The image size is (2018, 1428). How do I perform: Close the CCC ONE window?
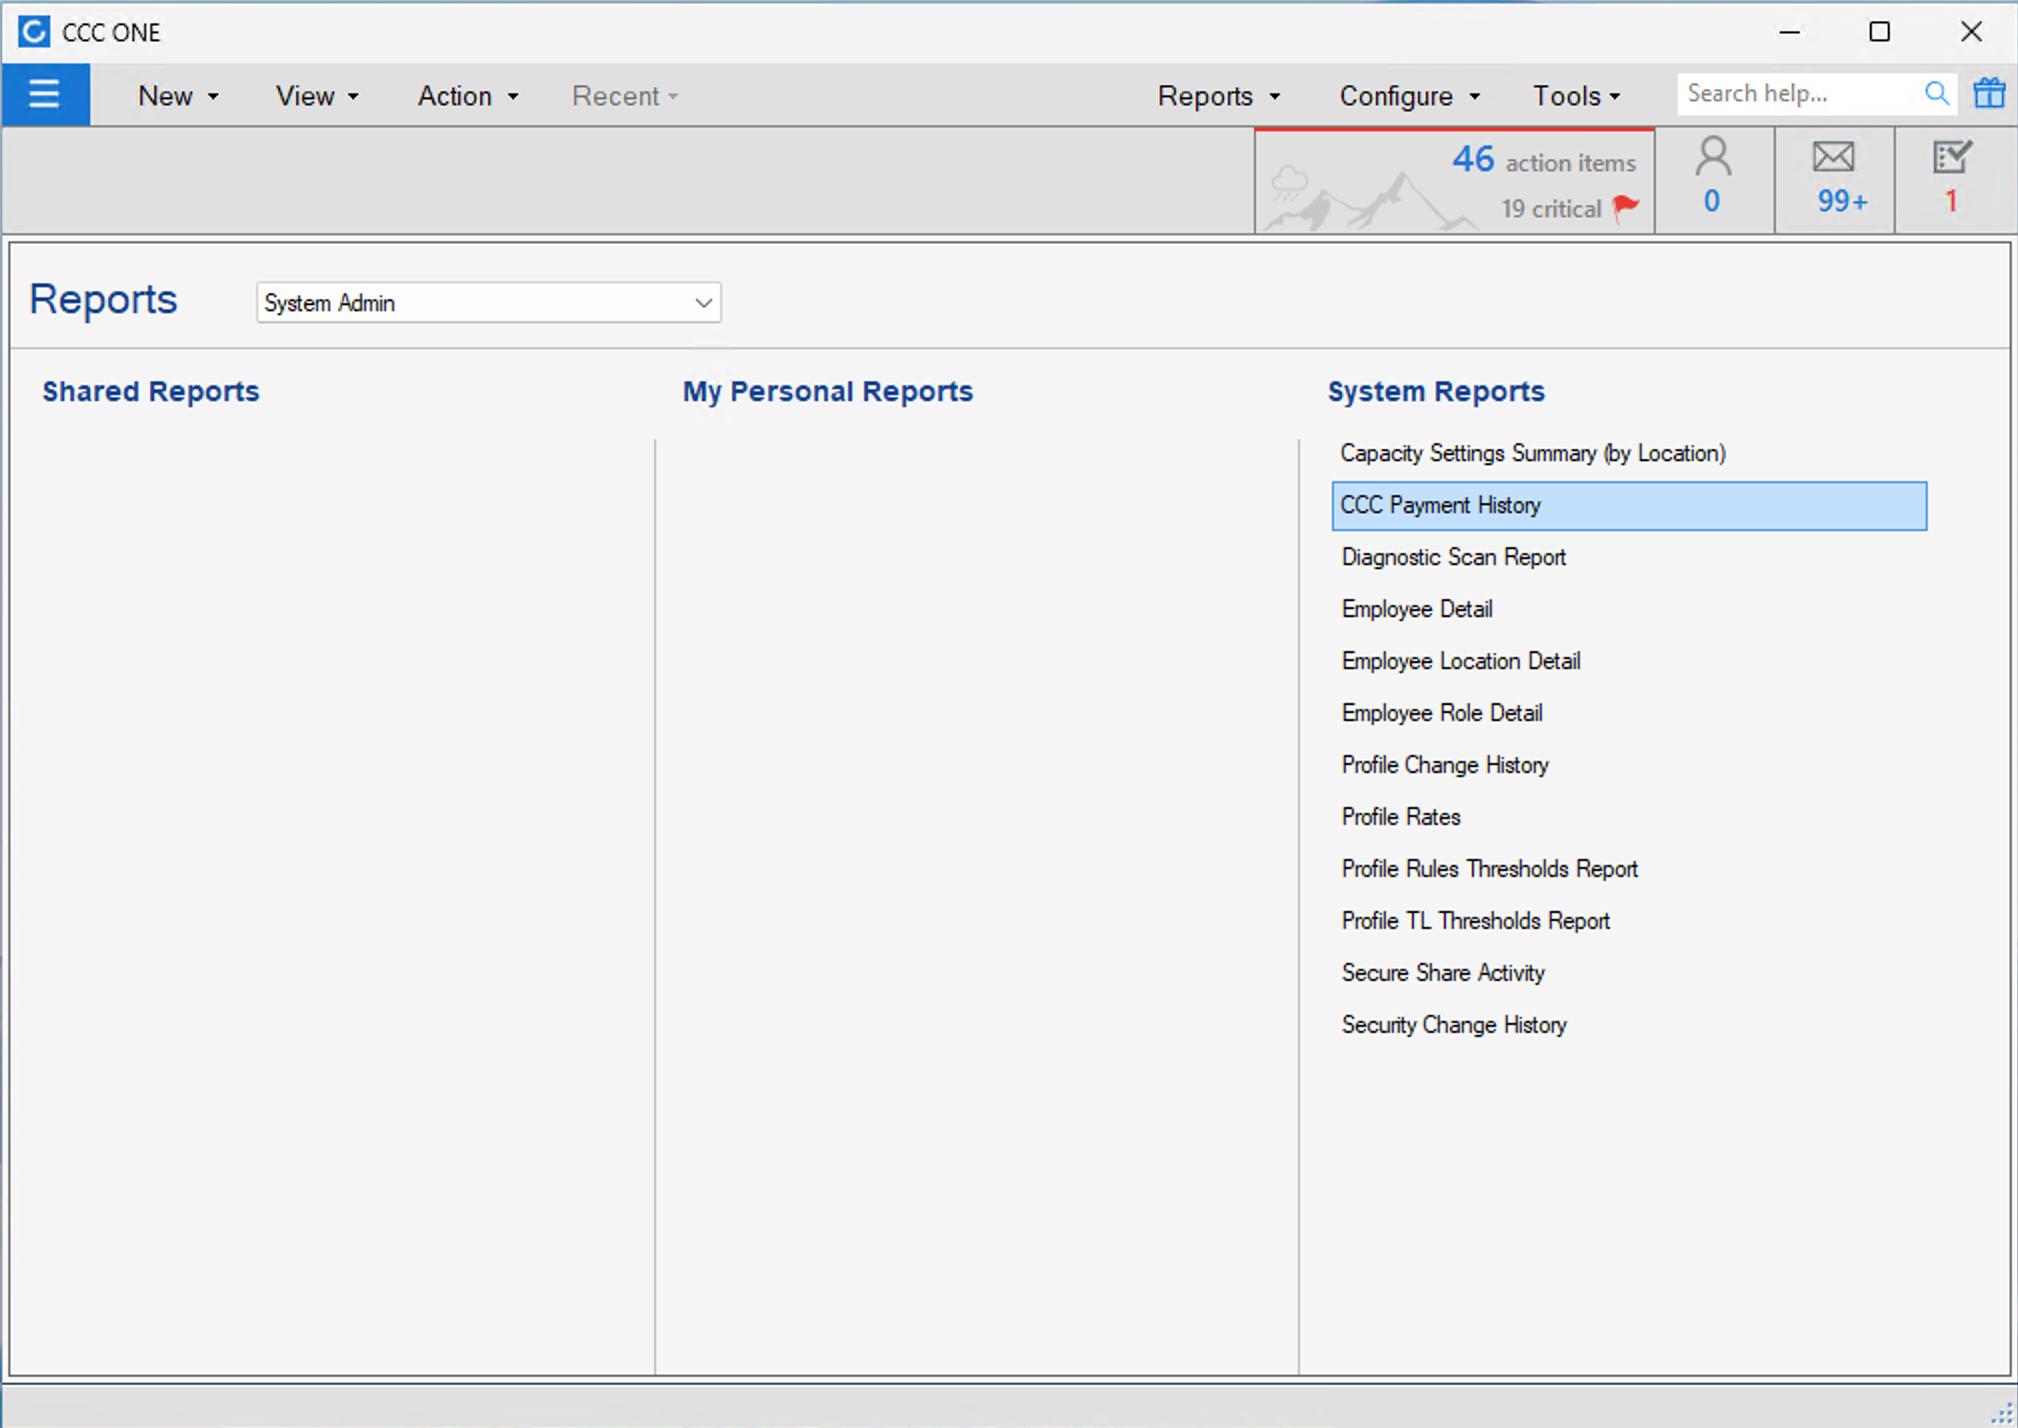pyautogui.click(x=1971, y=32)
